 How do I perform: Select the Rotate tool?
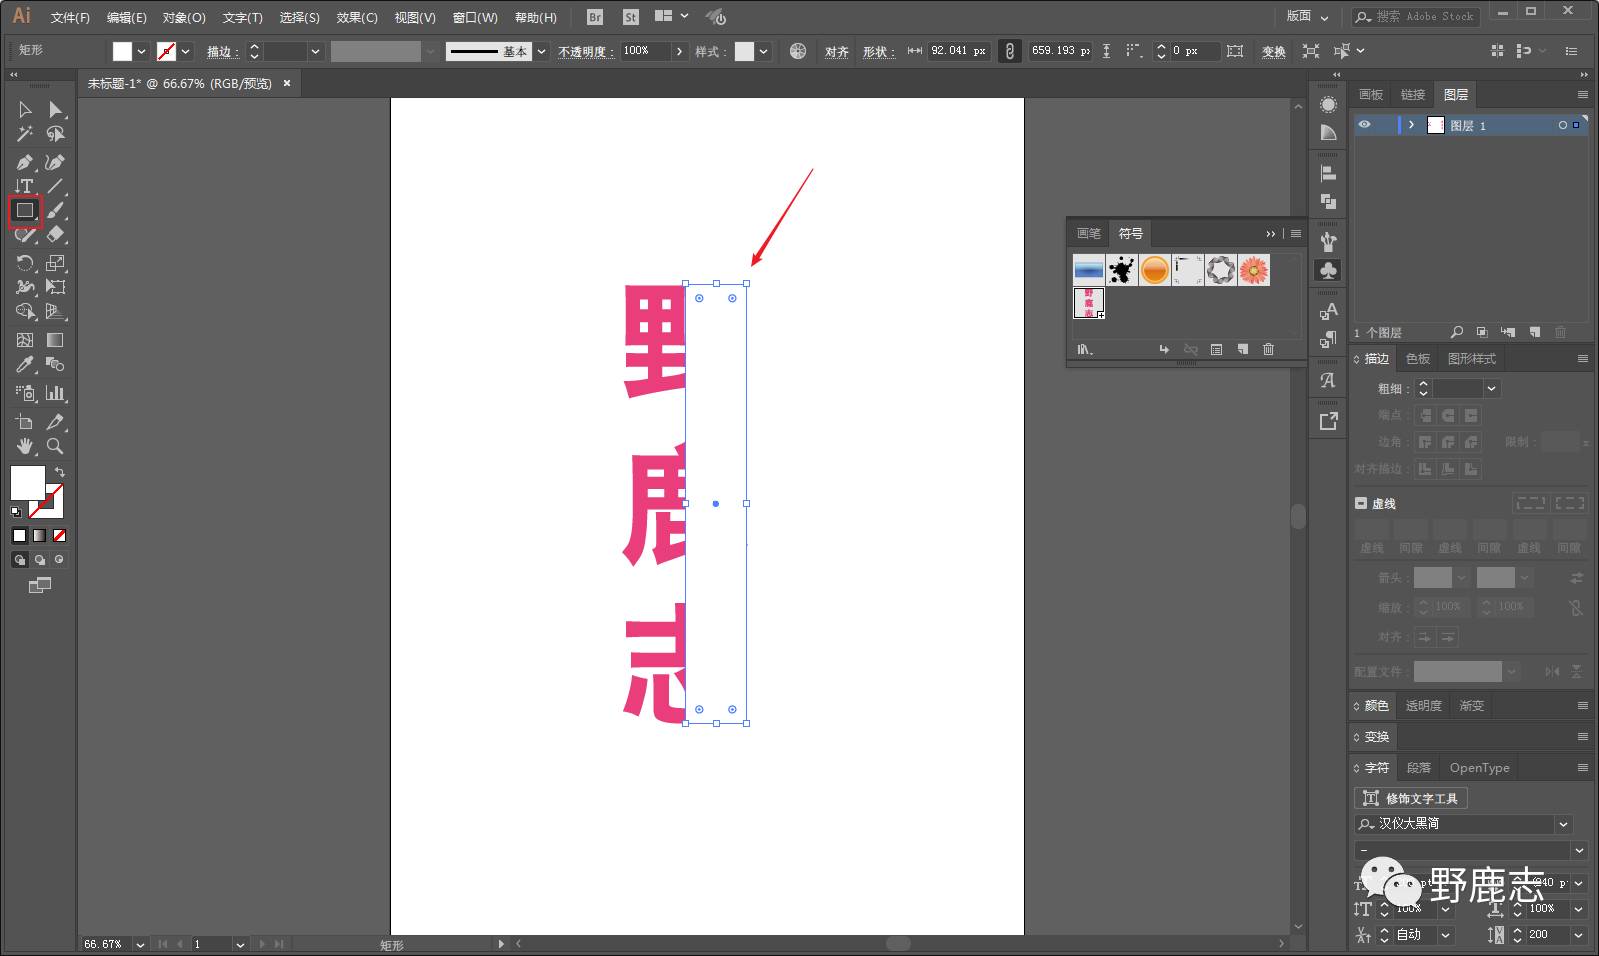[x=25, y=263]
